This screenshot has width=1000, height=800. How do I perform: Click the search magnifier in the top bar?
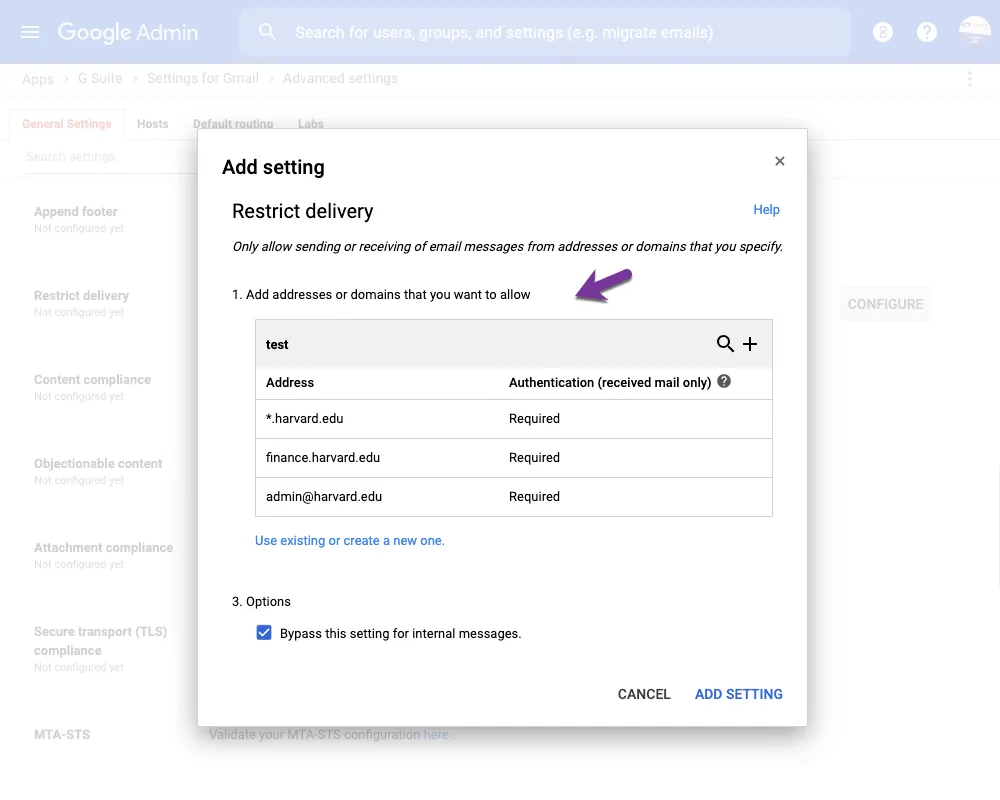click(x=267, y=31)
